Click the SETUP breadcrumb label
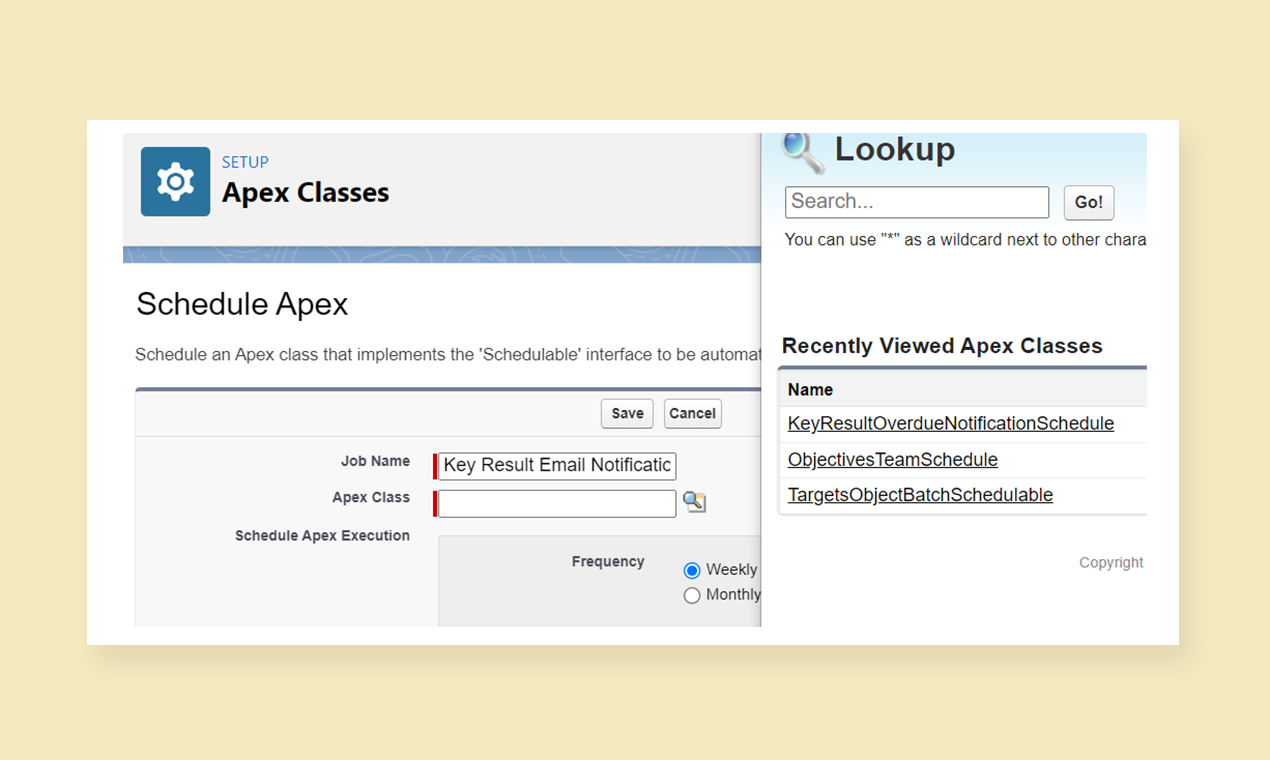 point(245,162)
